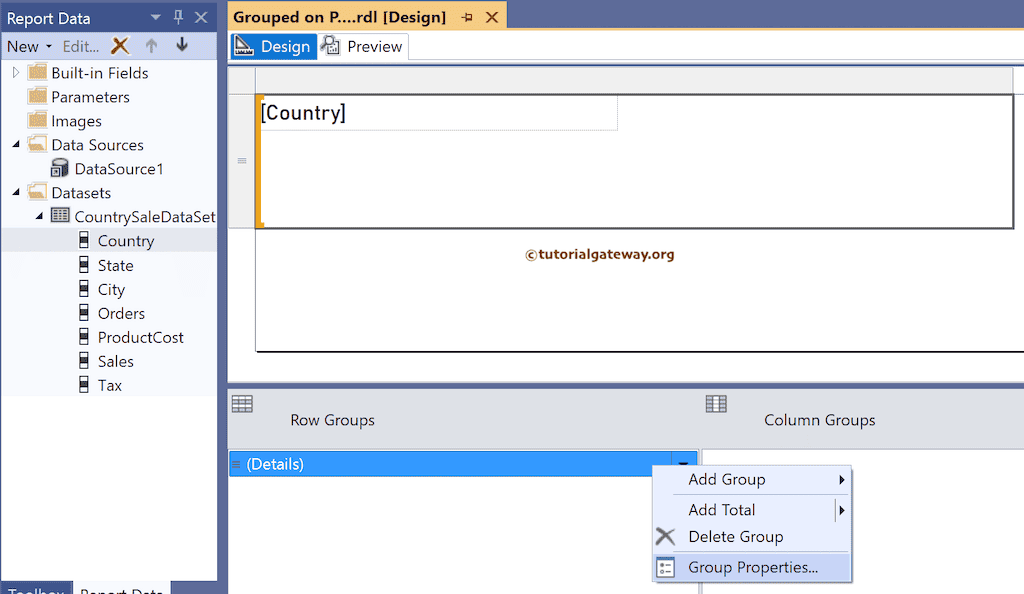Switch to the Preview tab
This screenshot has height=594, width=1024.
[363, 46]
